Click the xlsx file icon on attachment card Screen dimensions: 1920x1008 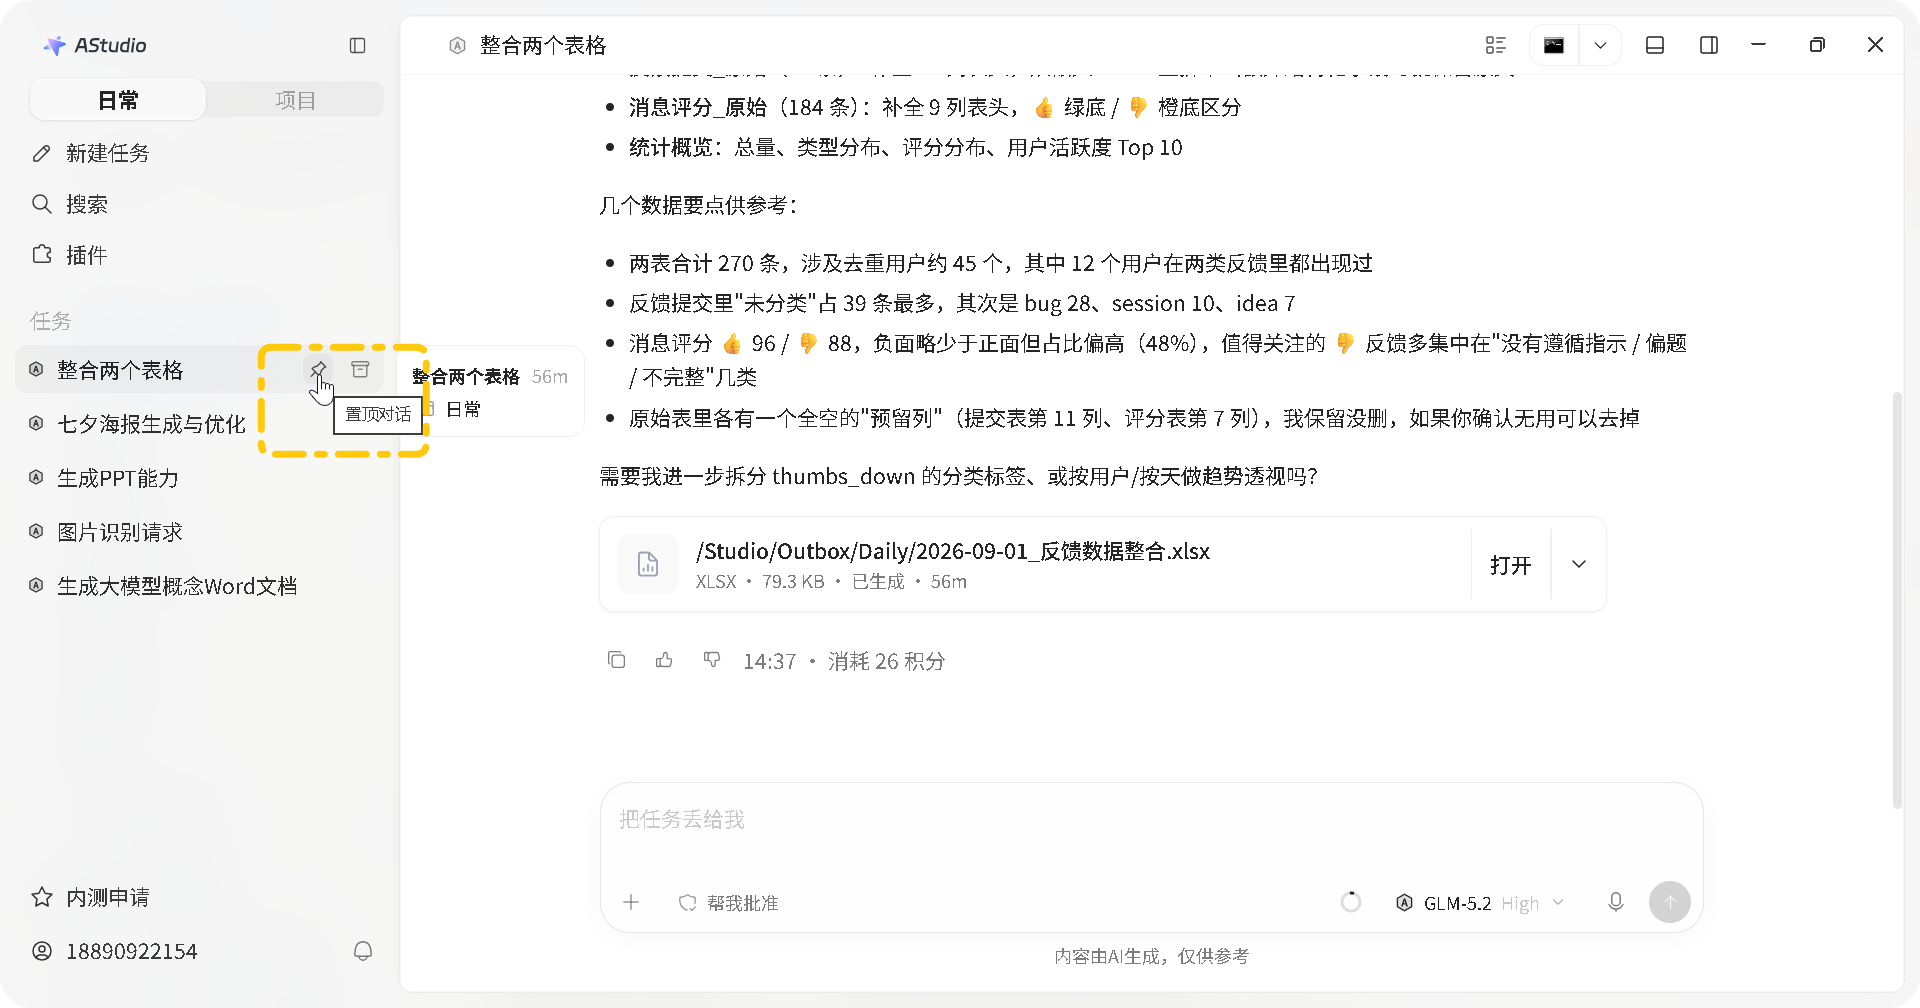tap(648, 564)
